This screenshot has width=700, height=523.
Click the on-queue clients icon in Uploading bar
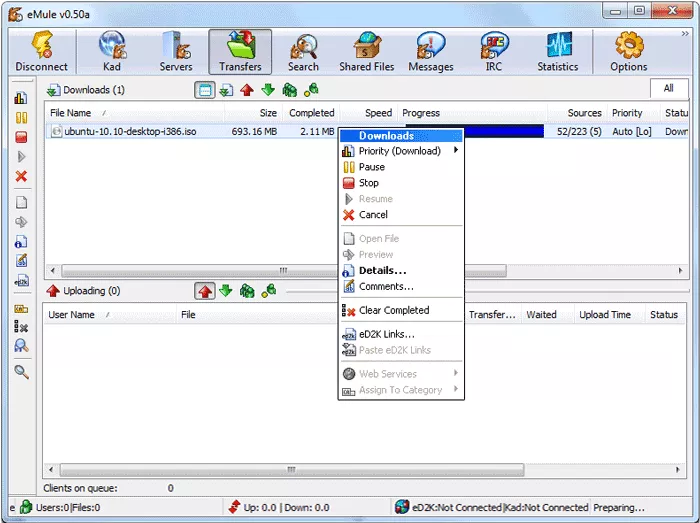pyautogui.click(x=247, y=291)
